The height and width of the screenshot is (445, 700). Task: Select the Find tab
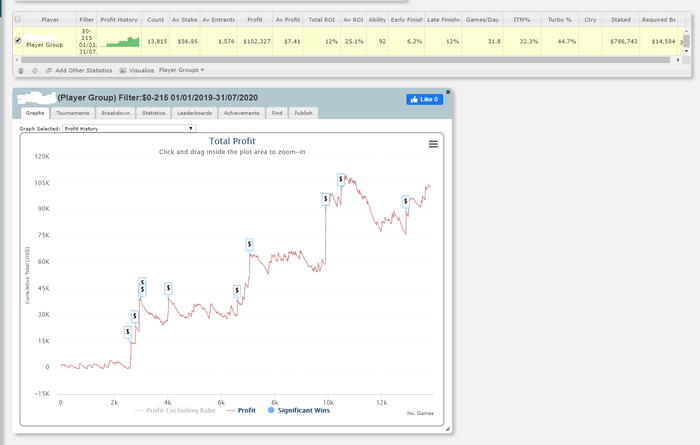[x=277, y=113]
